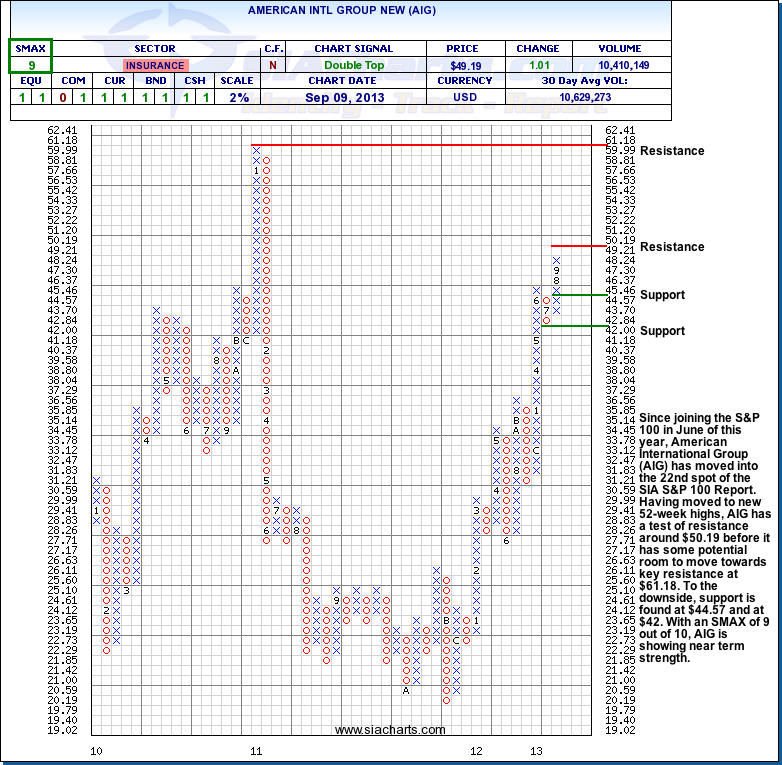Click the Resistance label near 50.19
This screenshot has height=765, width=782.
672,247
